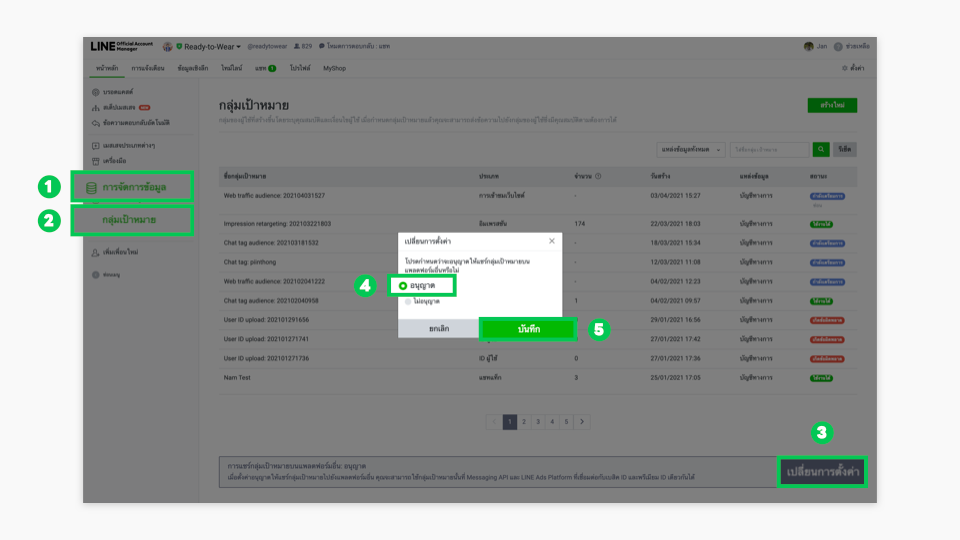Close the เปลี่ยนการตั้งค่า dialog with X
The image size is (960, 540).
551,241
